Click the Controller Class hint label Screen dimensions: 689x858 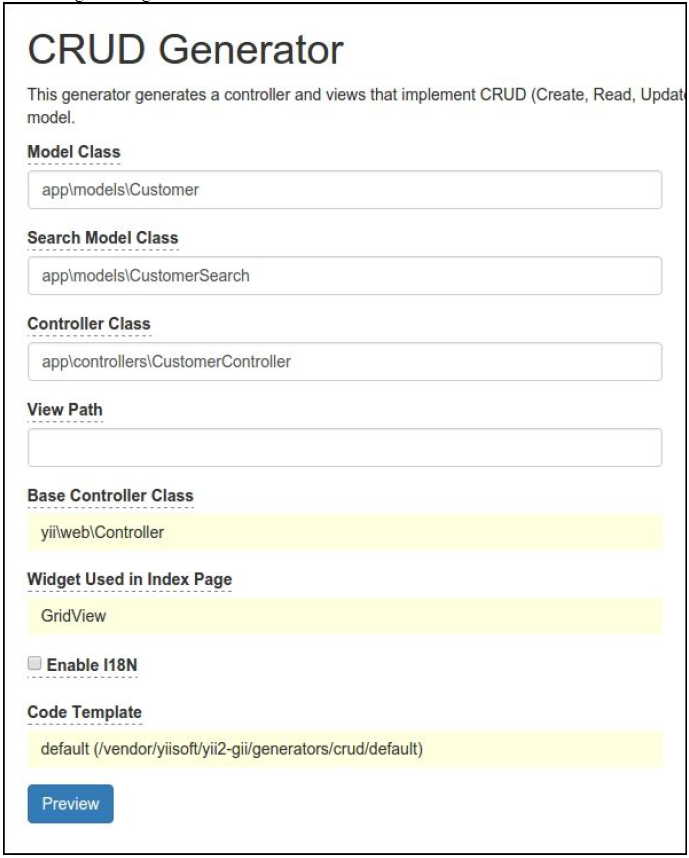click(x=89, y=324)
